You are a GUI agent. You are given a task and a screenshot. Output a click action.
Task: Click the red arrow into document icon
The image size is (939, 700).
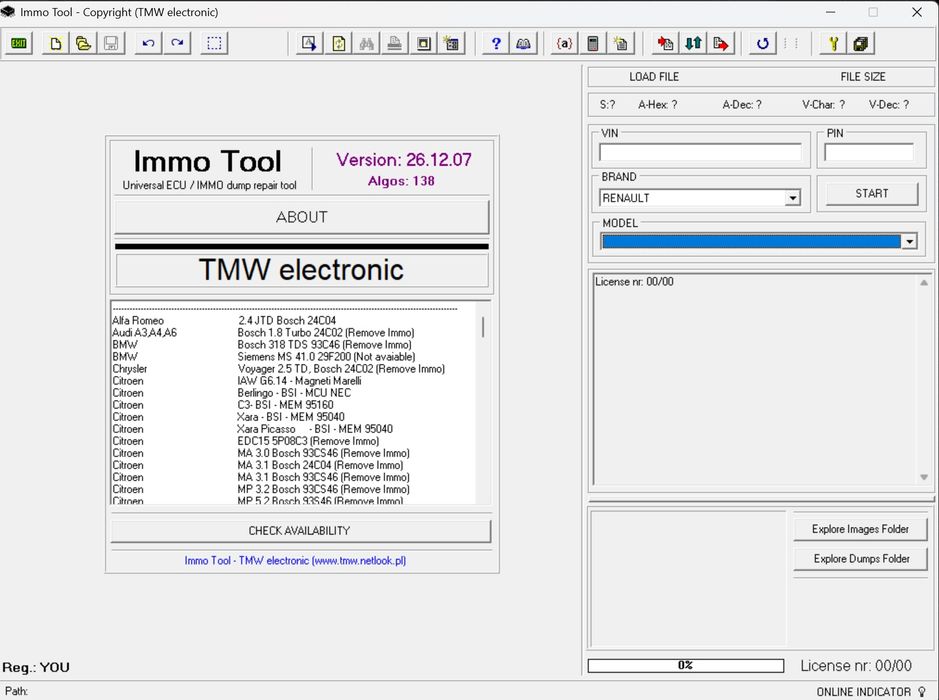click(665, 43)
